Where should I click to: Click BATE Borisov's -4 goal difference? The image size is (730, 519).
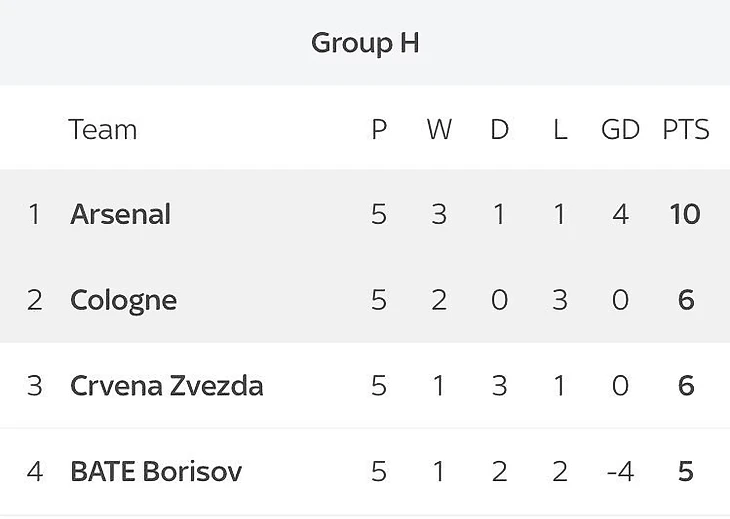tap(619, 471)
